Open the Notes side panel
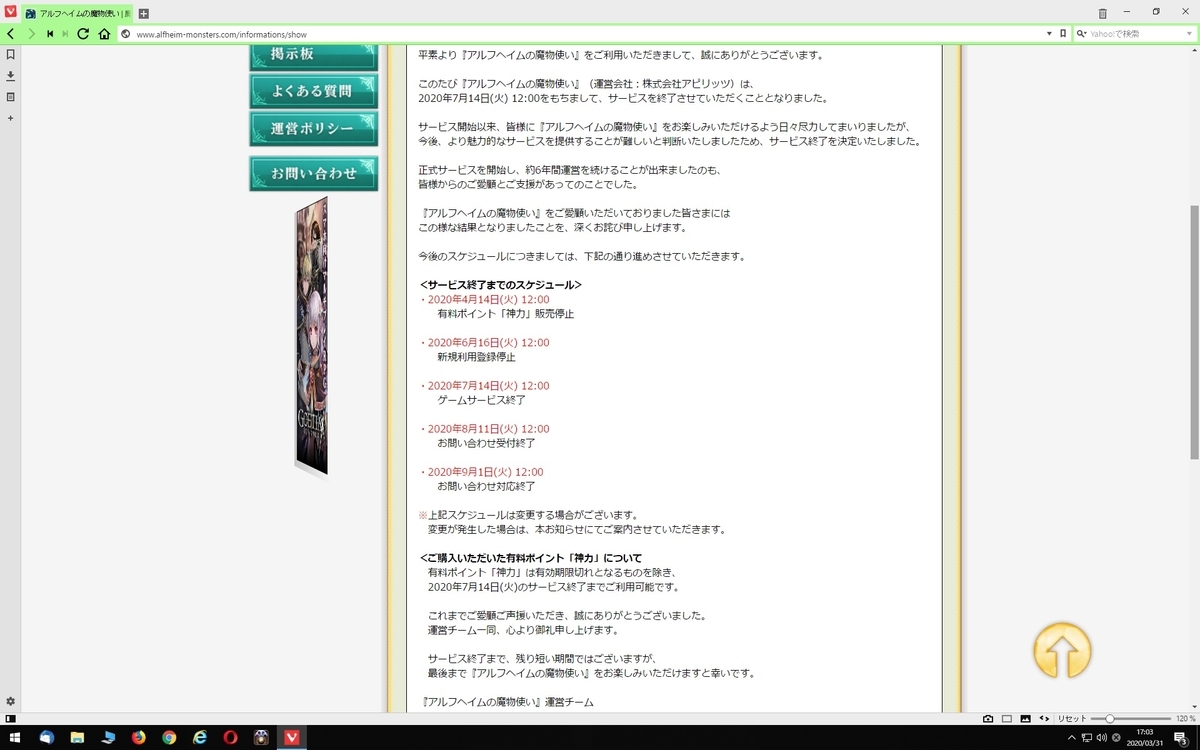The width and height of the screenshot is (1200, 750). (10, 97)
